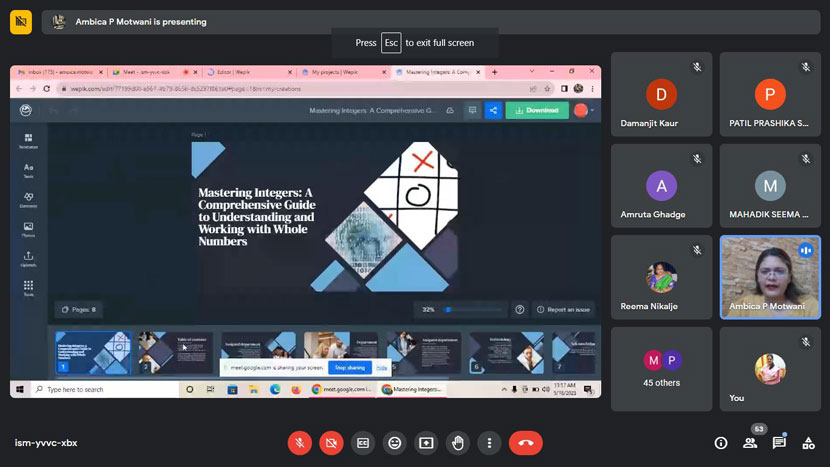Switch to Mastering Integers browser tab
This screenshot has width=830, height=467.
[x=437, y=72]
